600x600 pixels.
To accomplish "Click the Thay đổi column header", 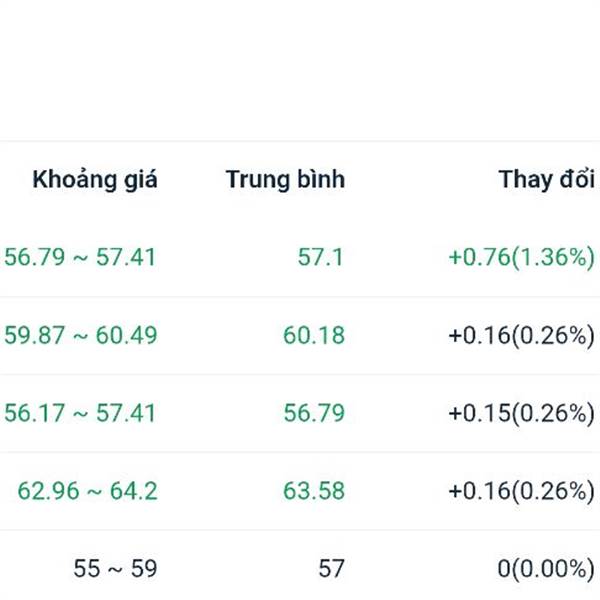I will tap(547, 179).
